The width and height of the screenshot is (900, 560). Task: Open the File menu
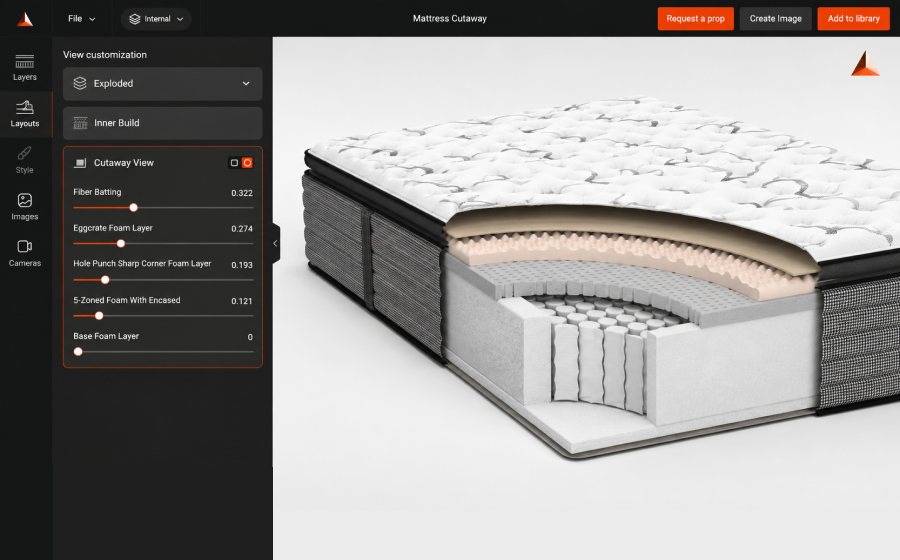coord(82,19)
